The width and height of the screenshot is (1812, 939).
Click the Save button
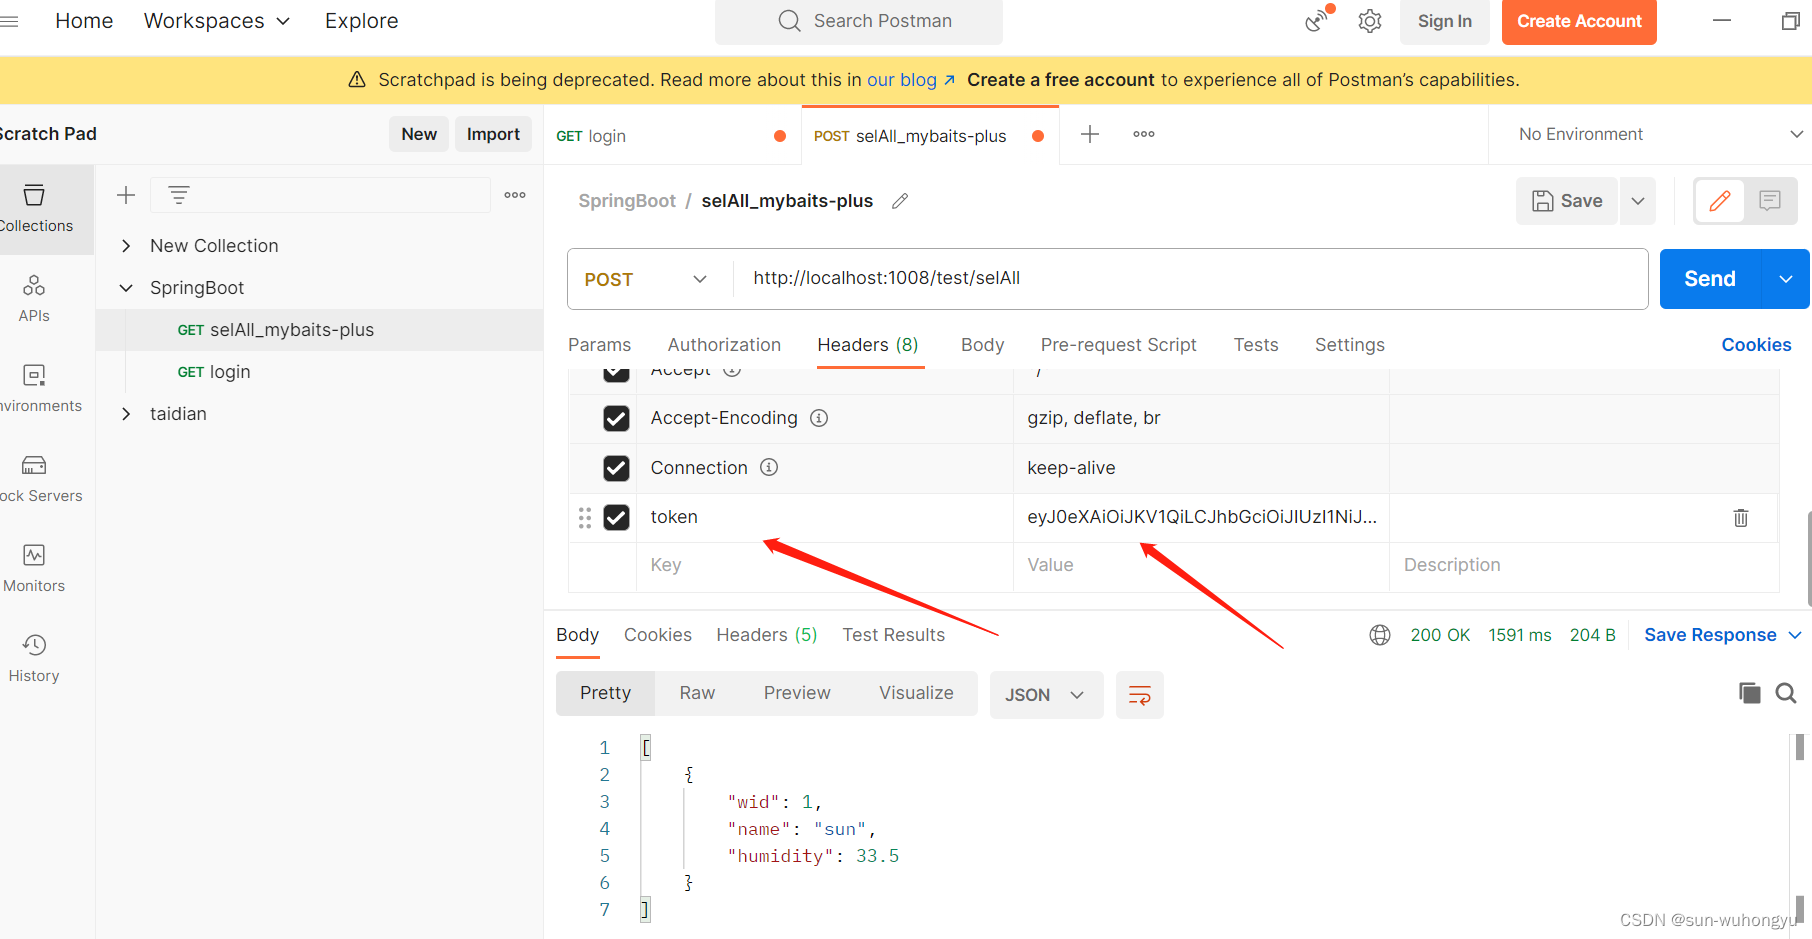click(1567, 201)
